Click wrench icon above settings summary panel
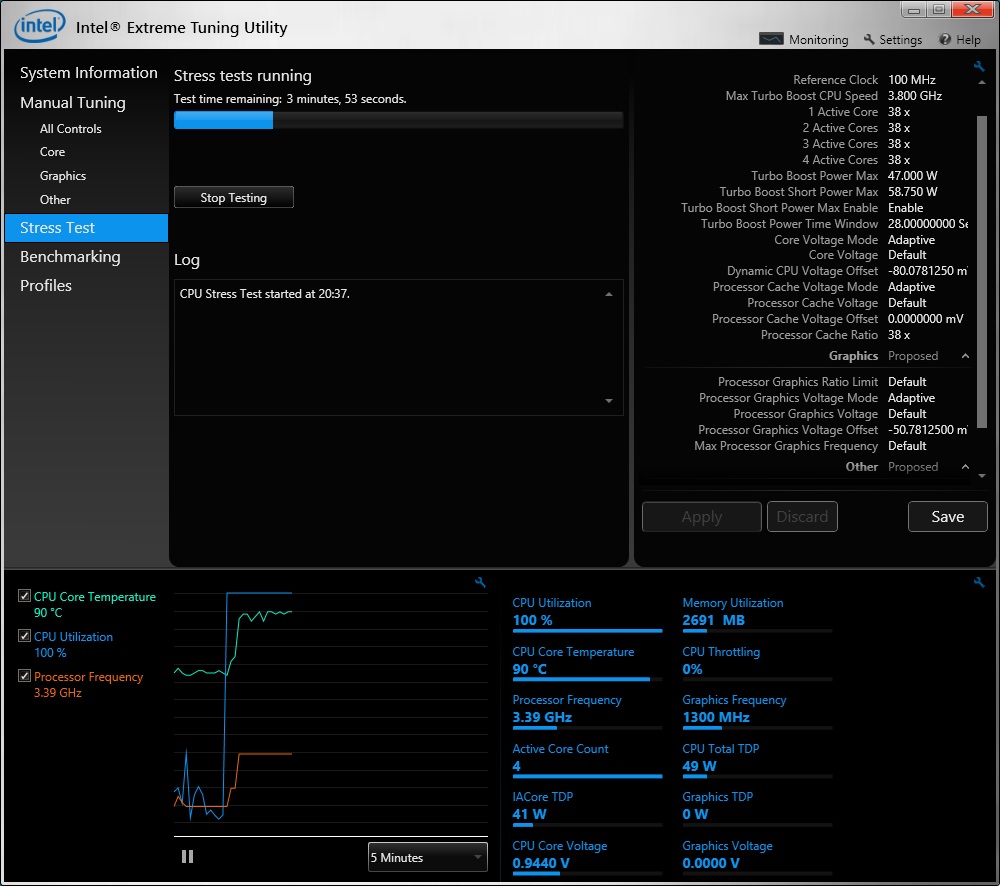Screen dimensions: 1000x886 (x=979, y=66)
